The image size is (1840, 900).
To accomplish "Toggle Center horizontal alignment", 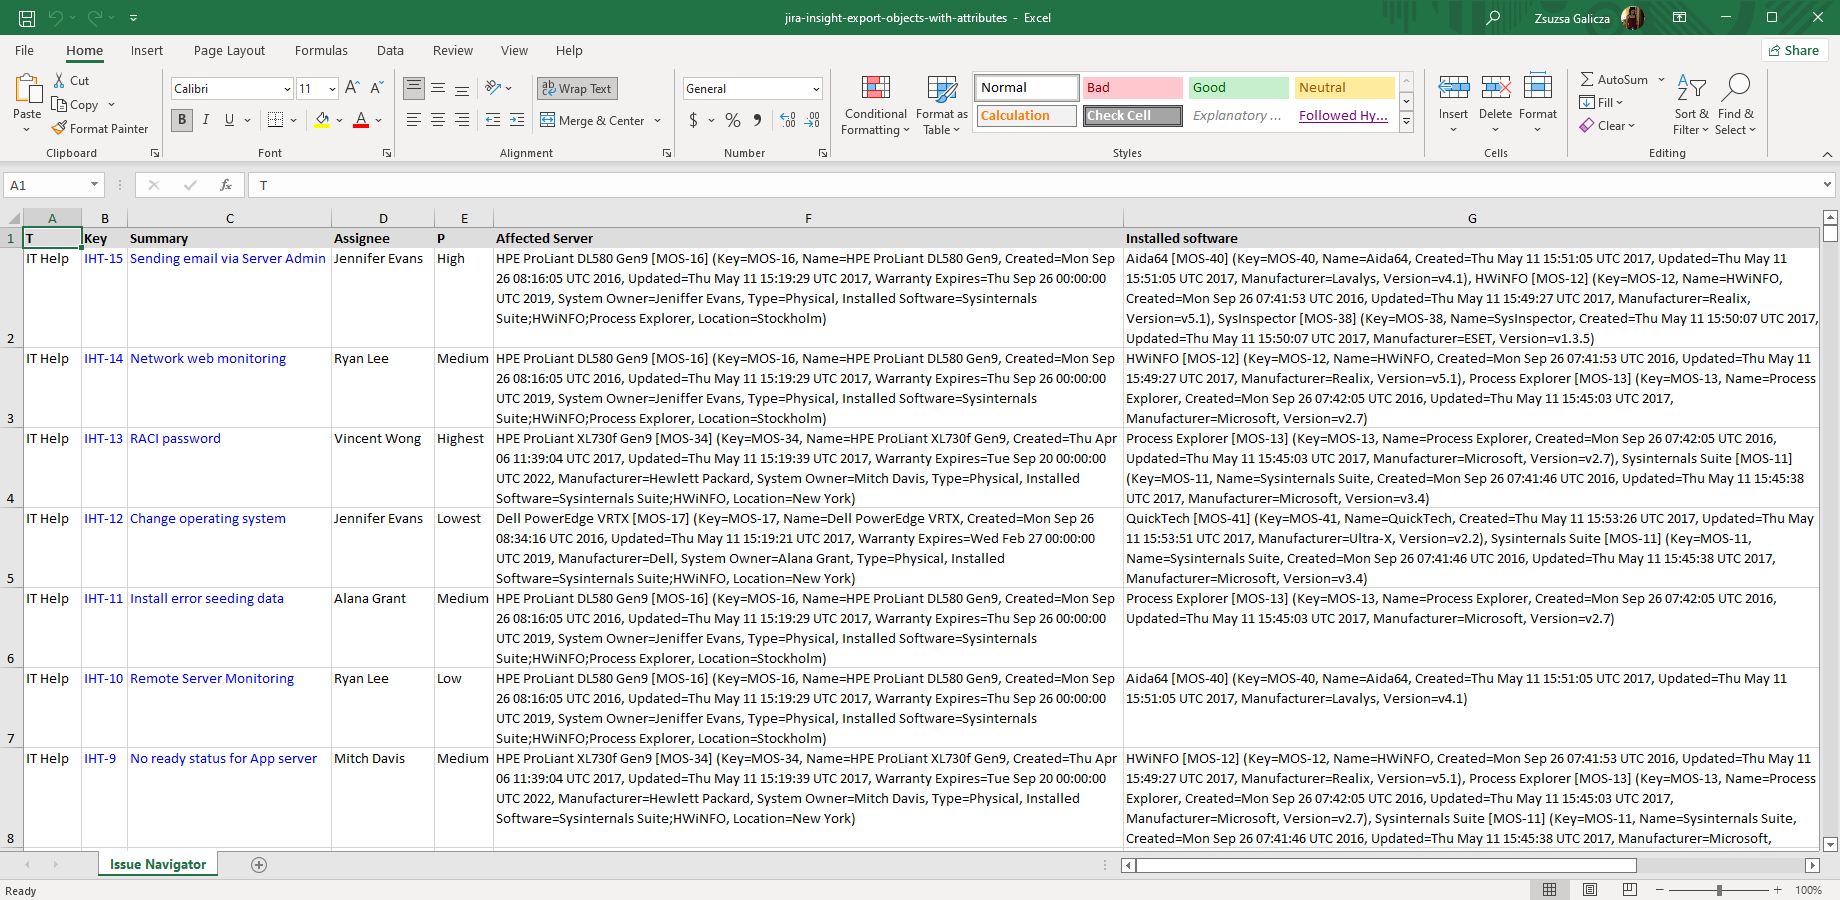I will pos(438,120).
